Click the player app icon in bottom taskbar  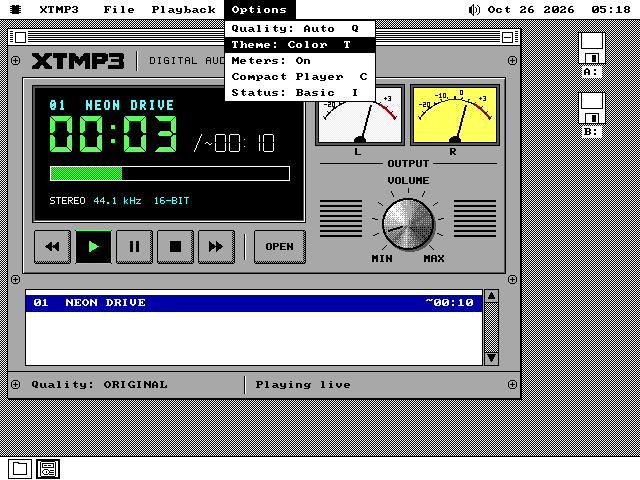tap(48, 469)
